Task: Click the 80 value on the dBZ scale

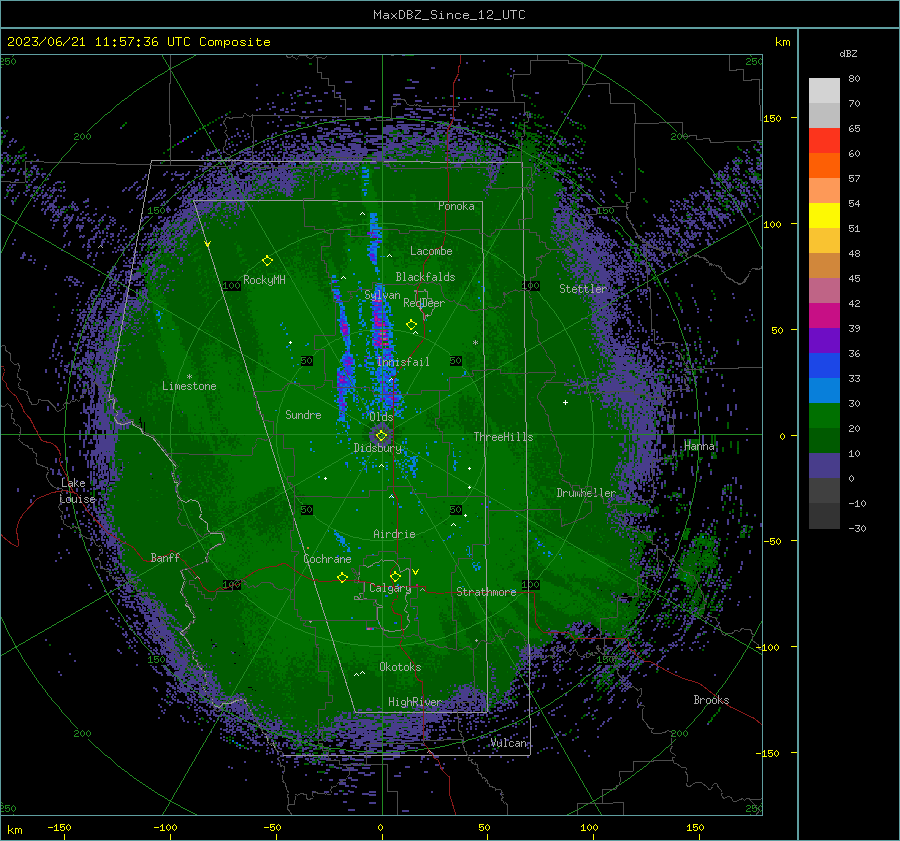Action: coord(854,79)
